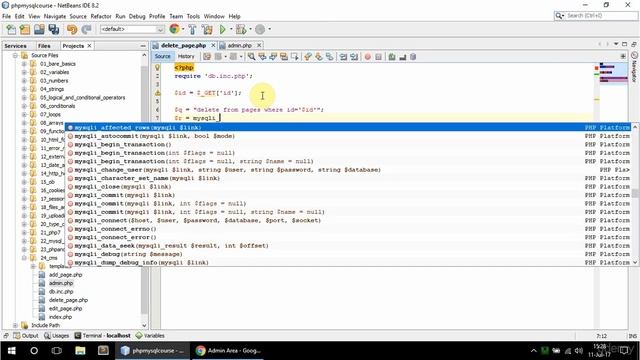Click the Profile Project toolbar icon
This screenshot has width=640, height=360.
point(260,29)
